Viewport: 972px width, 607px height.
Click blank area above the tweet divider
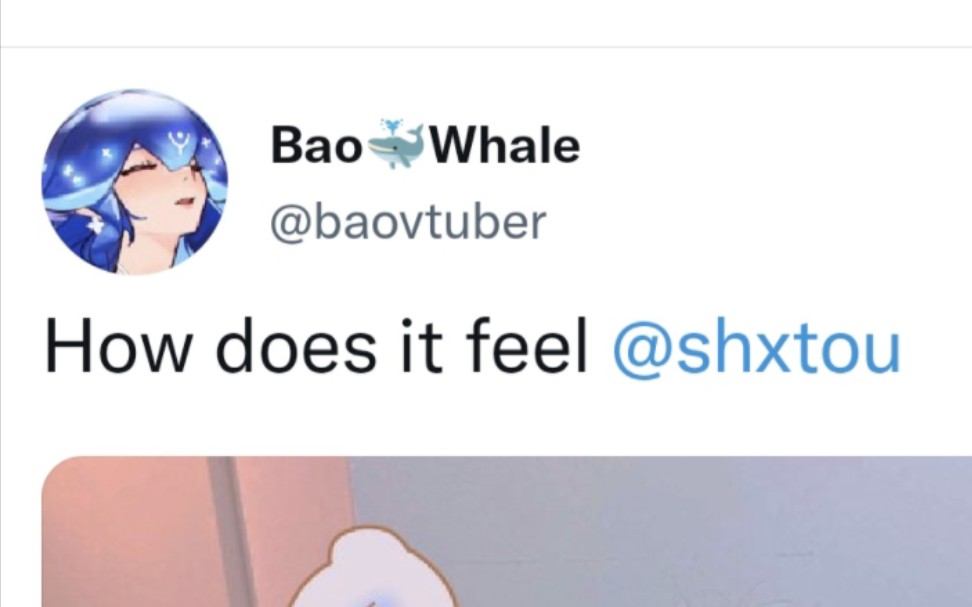coord(486,22)
